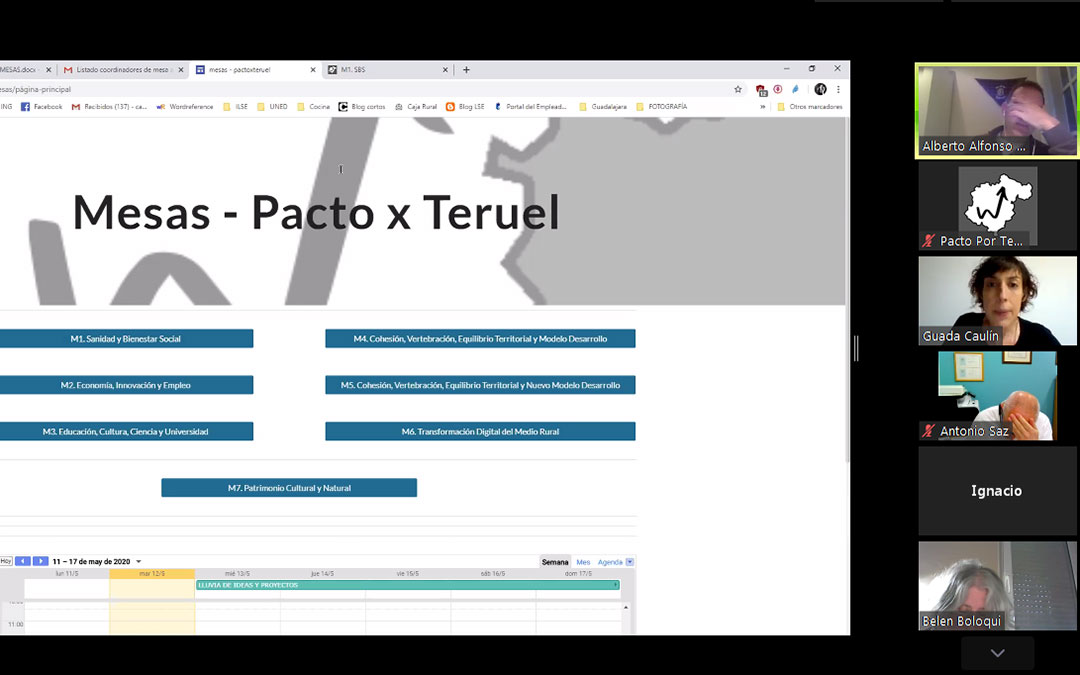Open a new browser tab
1080x675 pixels.
(x=466, y=70)
